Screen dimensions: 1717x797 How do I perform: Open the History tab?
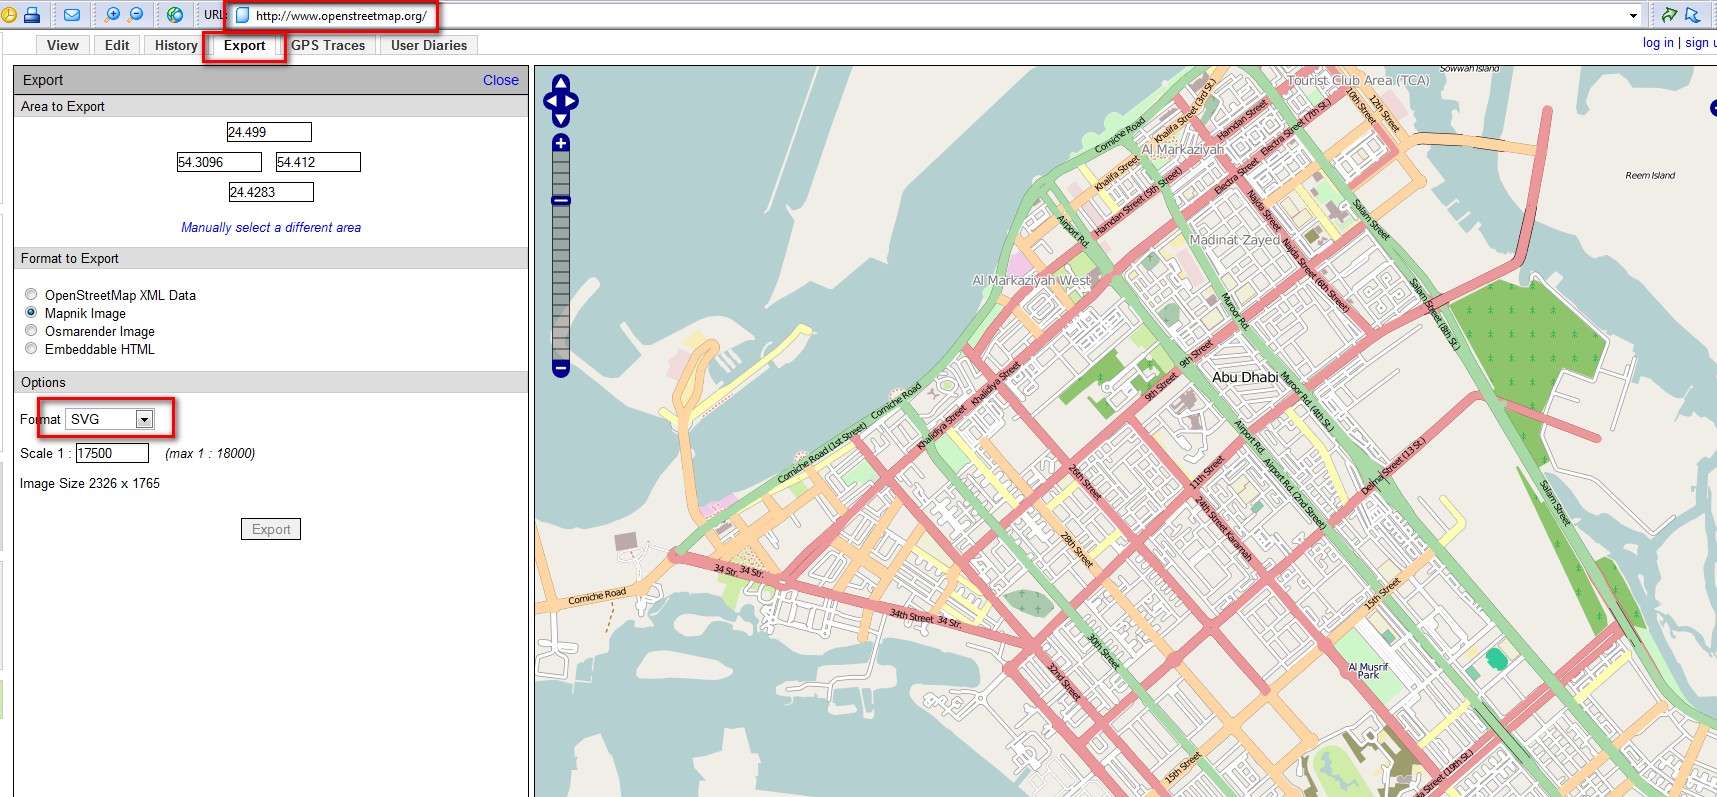tap(176, 45)
